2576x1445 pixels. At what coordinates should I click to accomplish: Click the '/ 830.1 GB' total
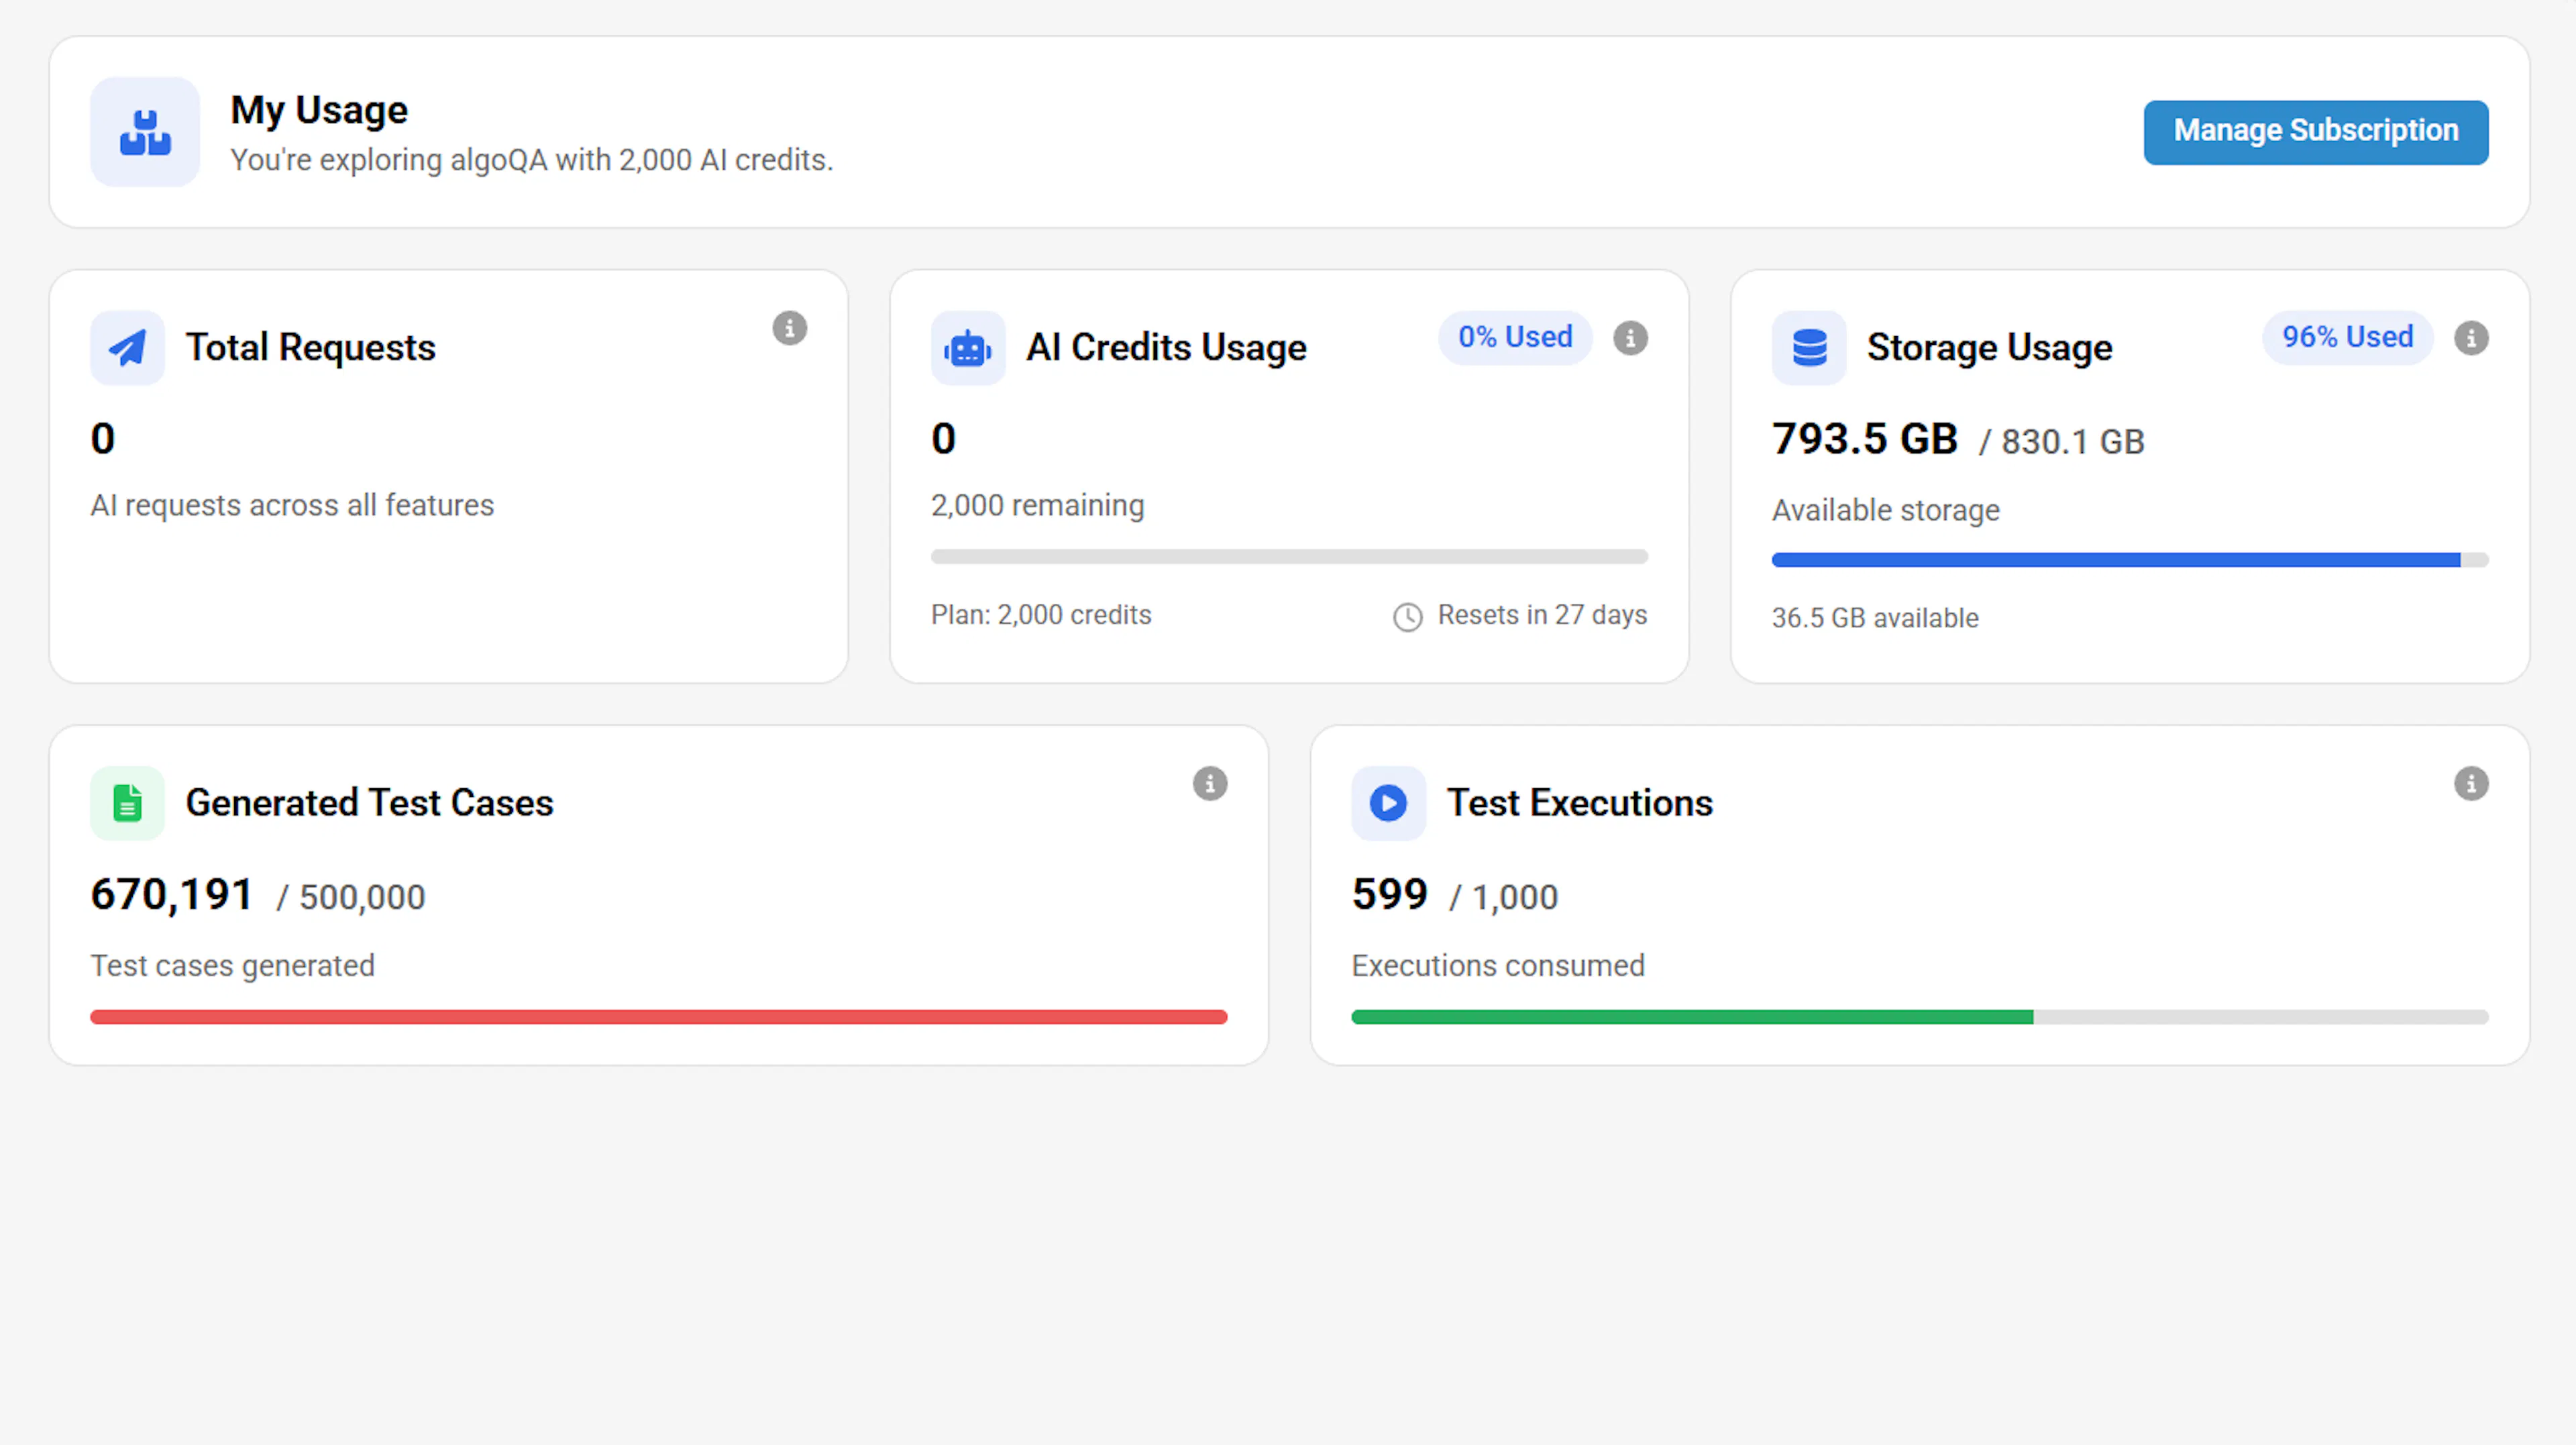click(x=2061, y=442)
